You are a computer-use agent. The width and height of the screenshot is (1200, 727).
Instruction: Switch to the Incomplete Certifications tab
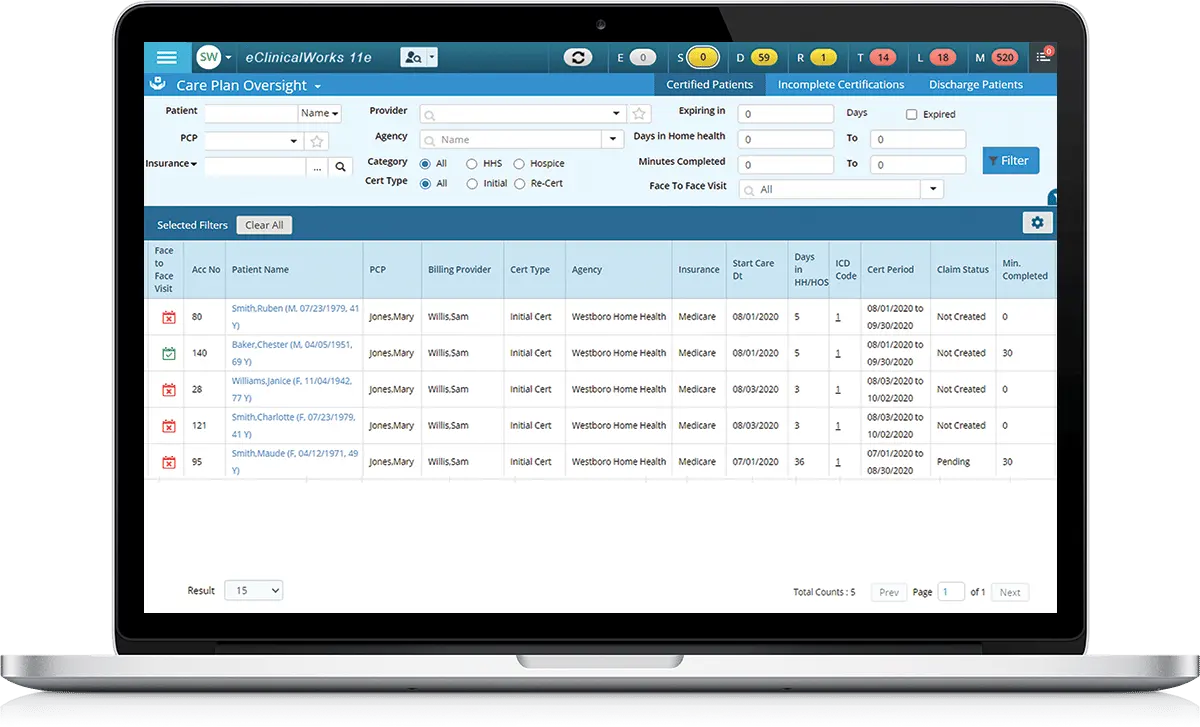840,84
